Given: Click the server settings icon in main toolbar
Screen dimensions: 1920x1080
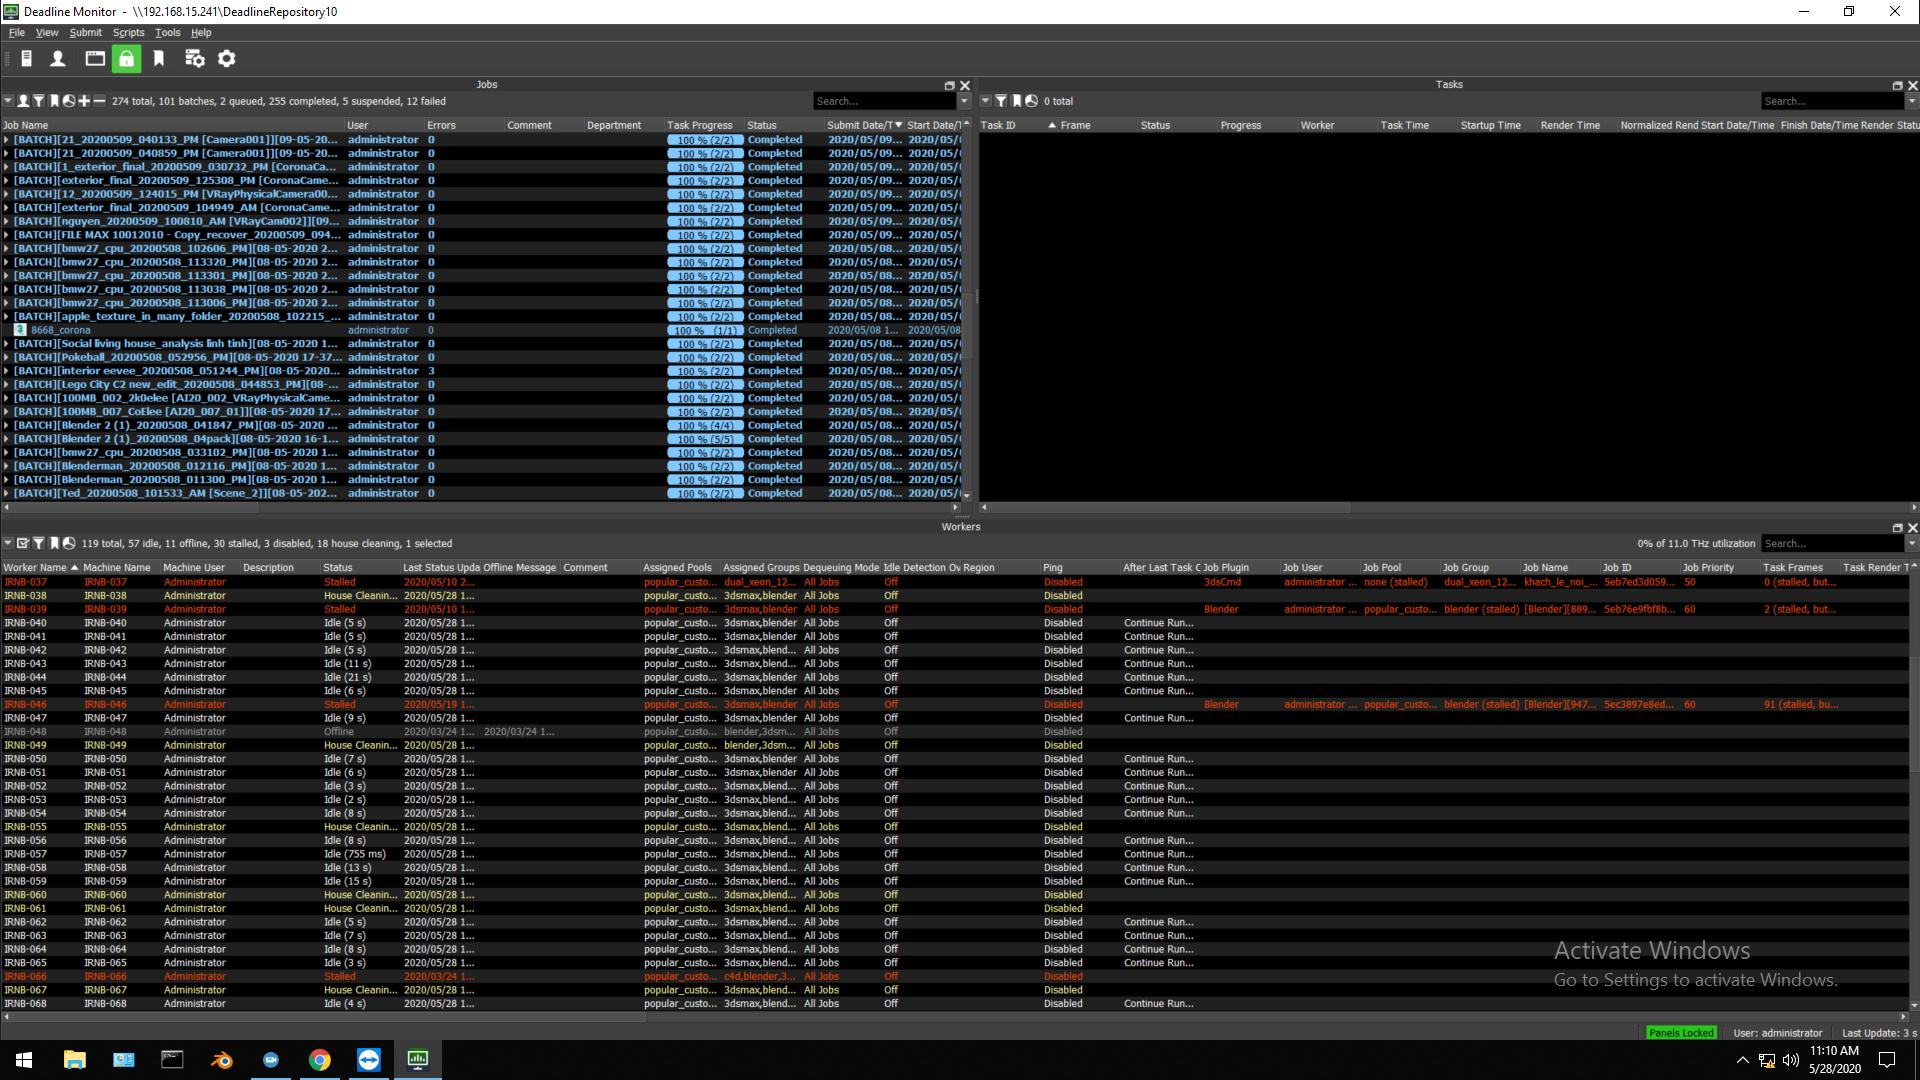Looking at the screenshot, I should click(194, 59).
